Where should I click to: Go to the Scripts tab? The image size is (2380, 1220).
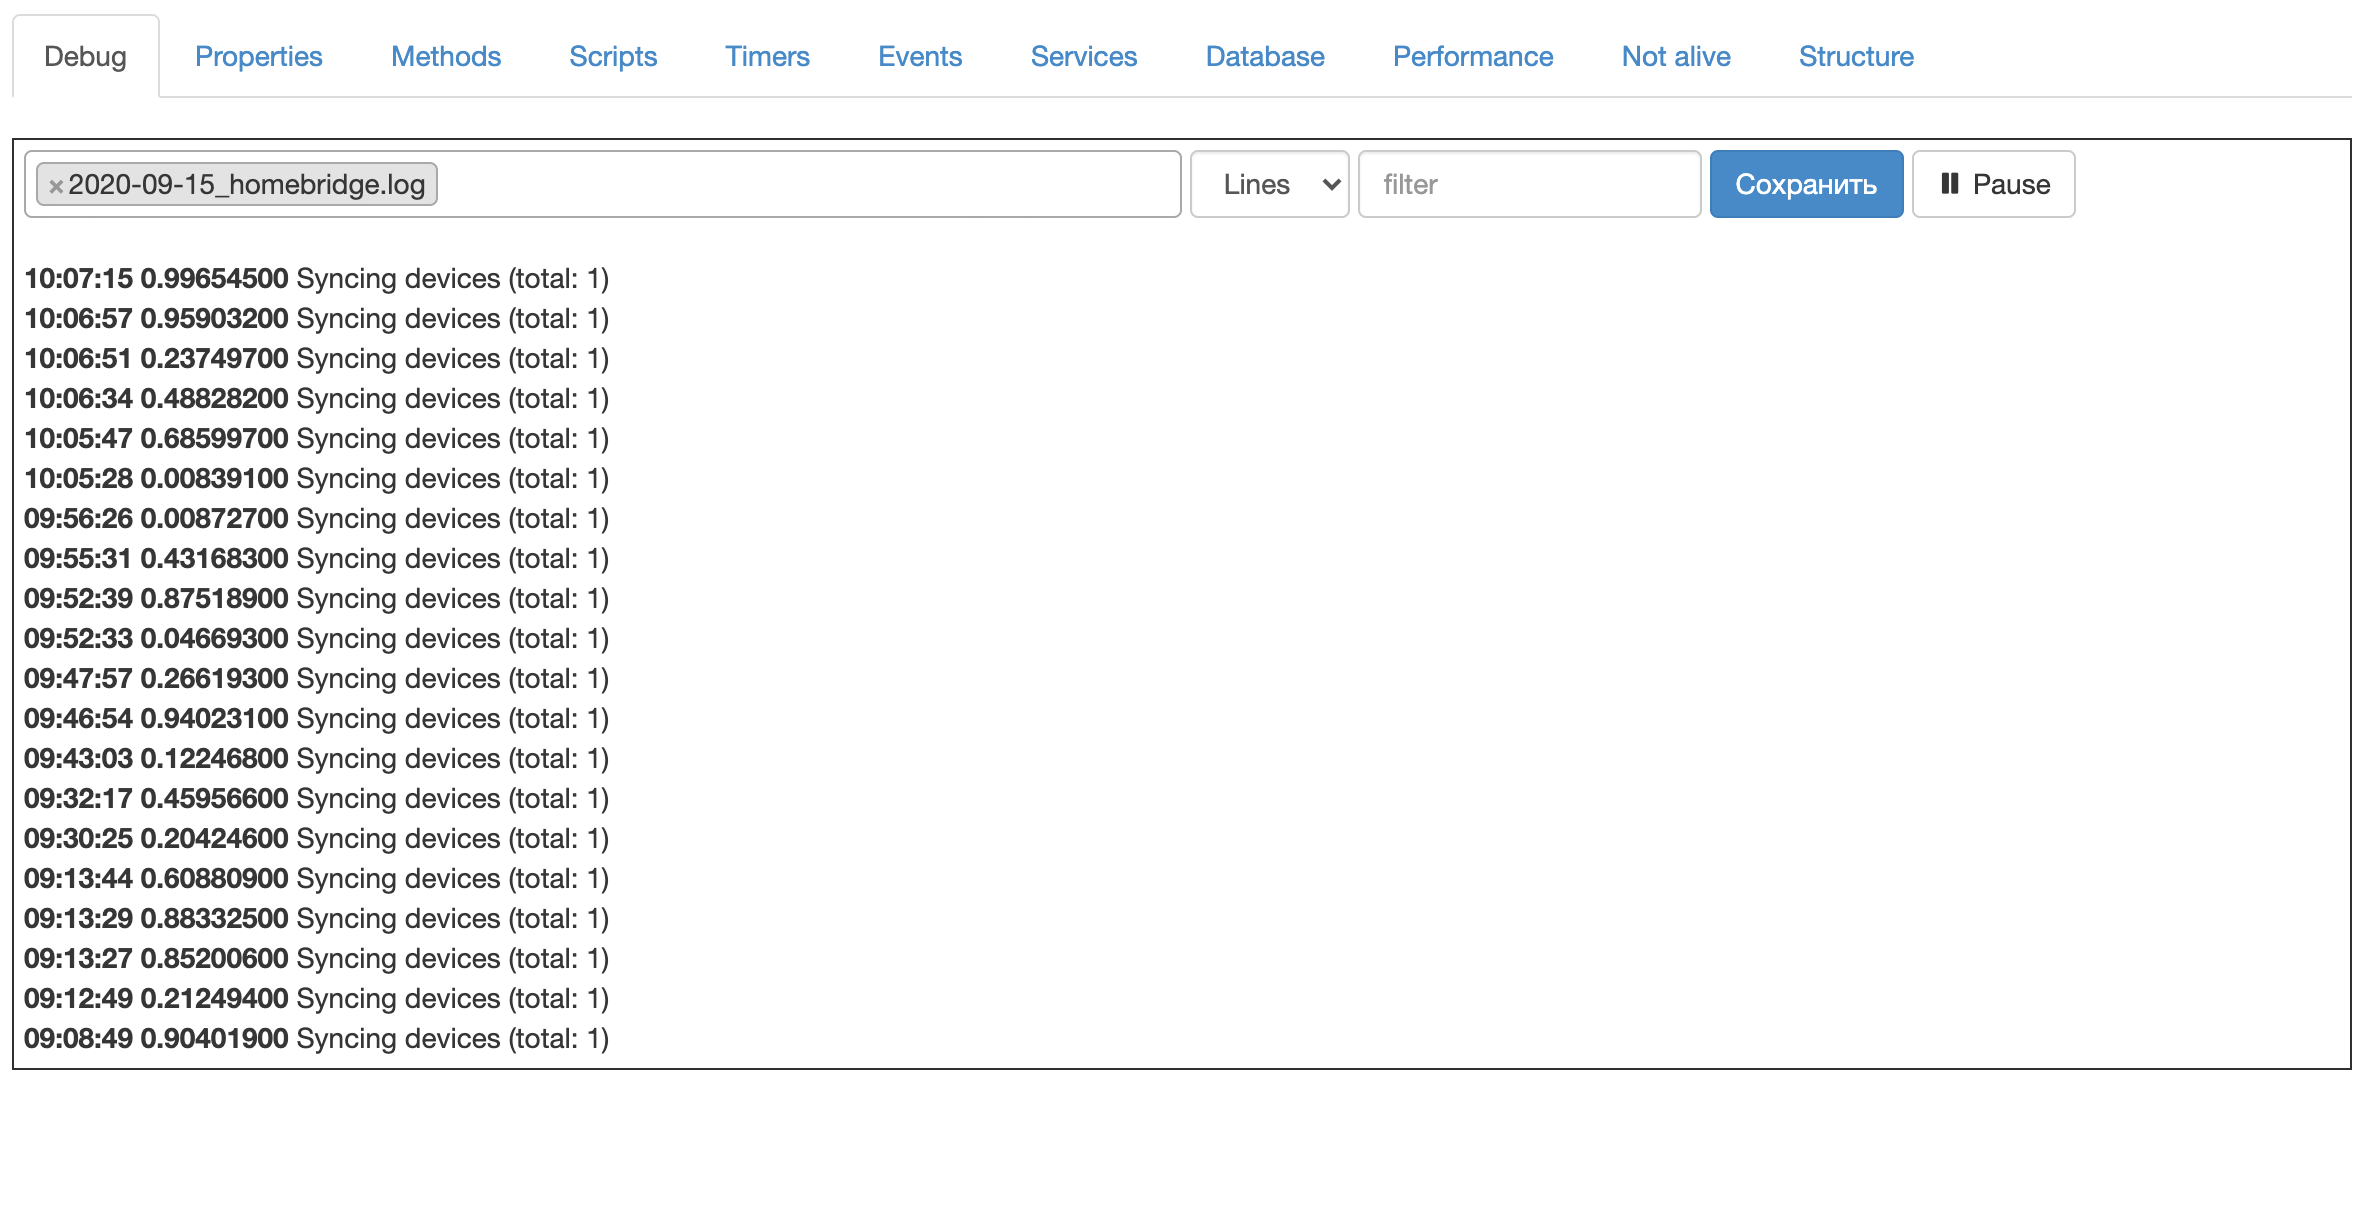612,56
